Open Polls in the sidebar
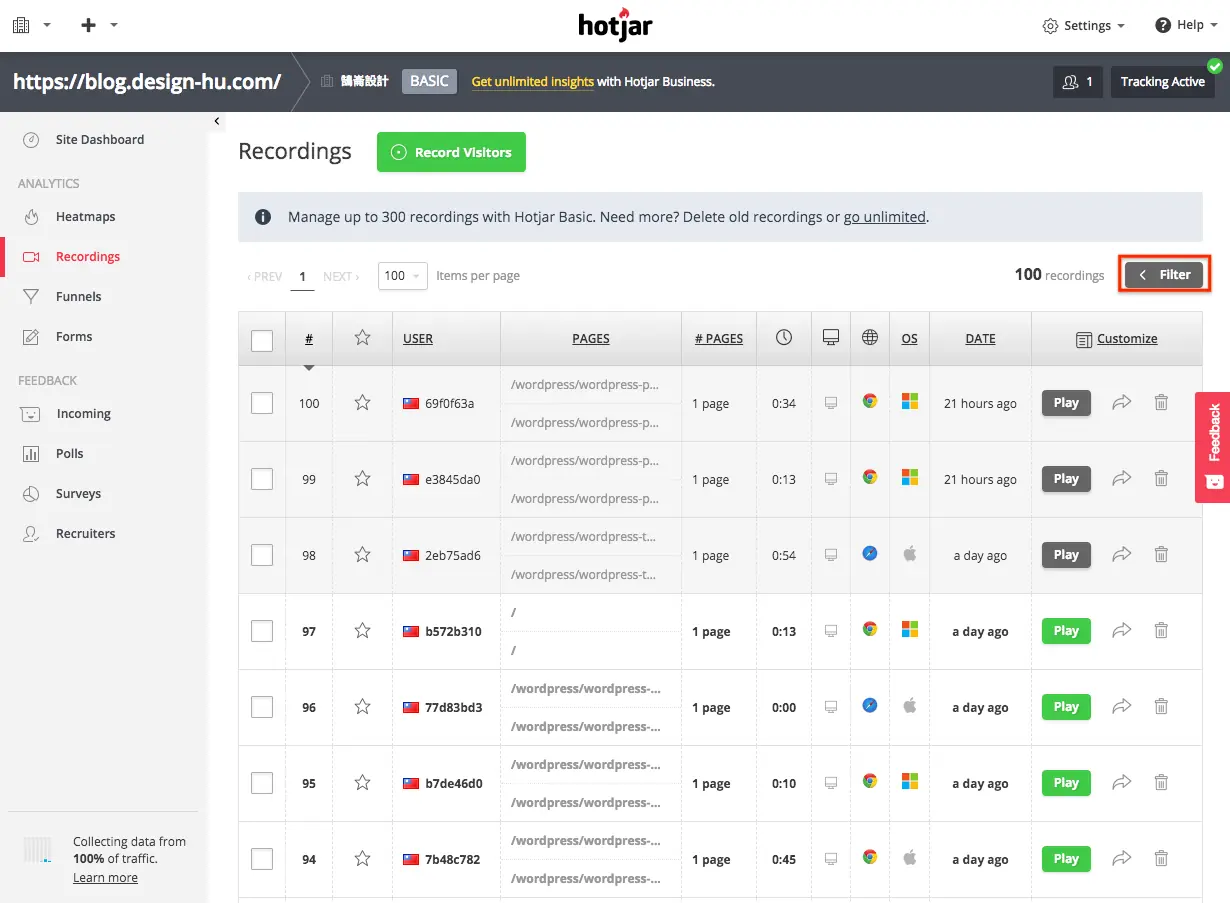This screenshot has height=903, width=1230. tap(70, 454)
